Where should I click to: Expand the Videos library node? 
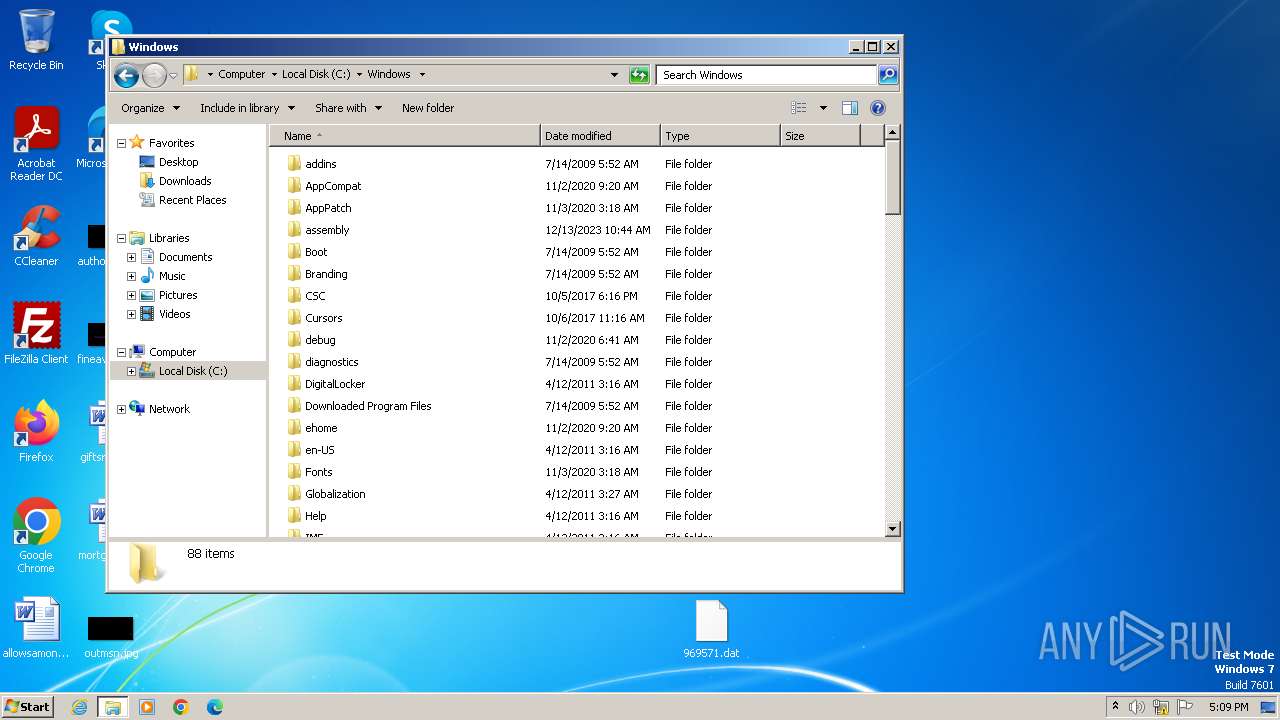pyautogui.click(x=131, y=314)
